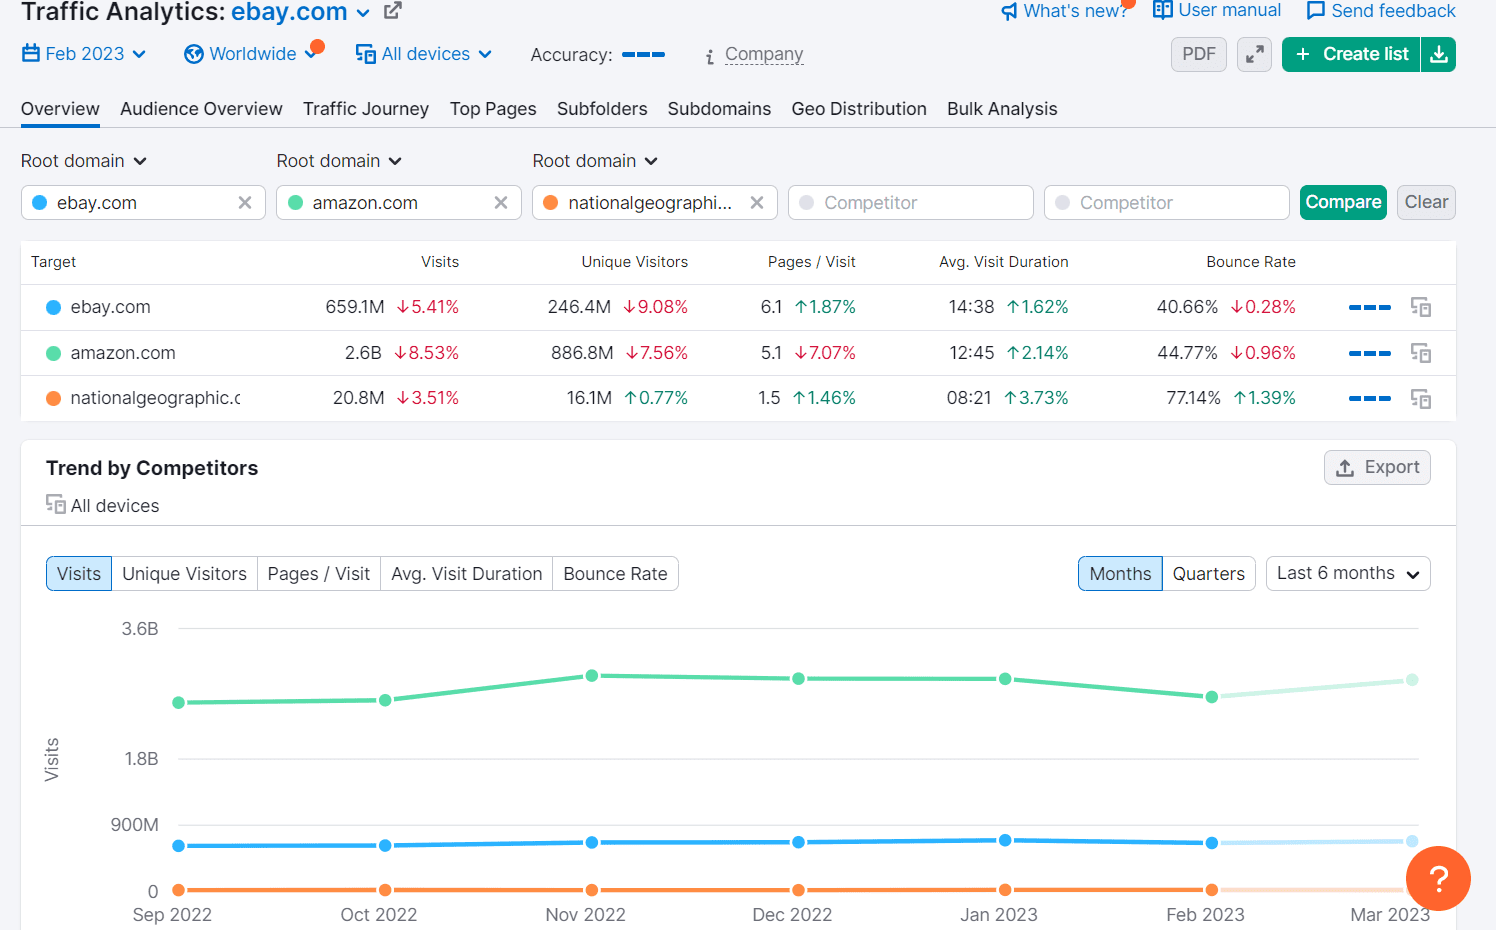Switch to Audience Overview tab
The image size is (1496, 930).
(201, 109)
